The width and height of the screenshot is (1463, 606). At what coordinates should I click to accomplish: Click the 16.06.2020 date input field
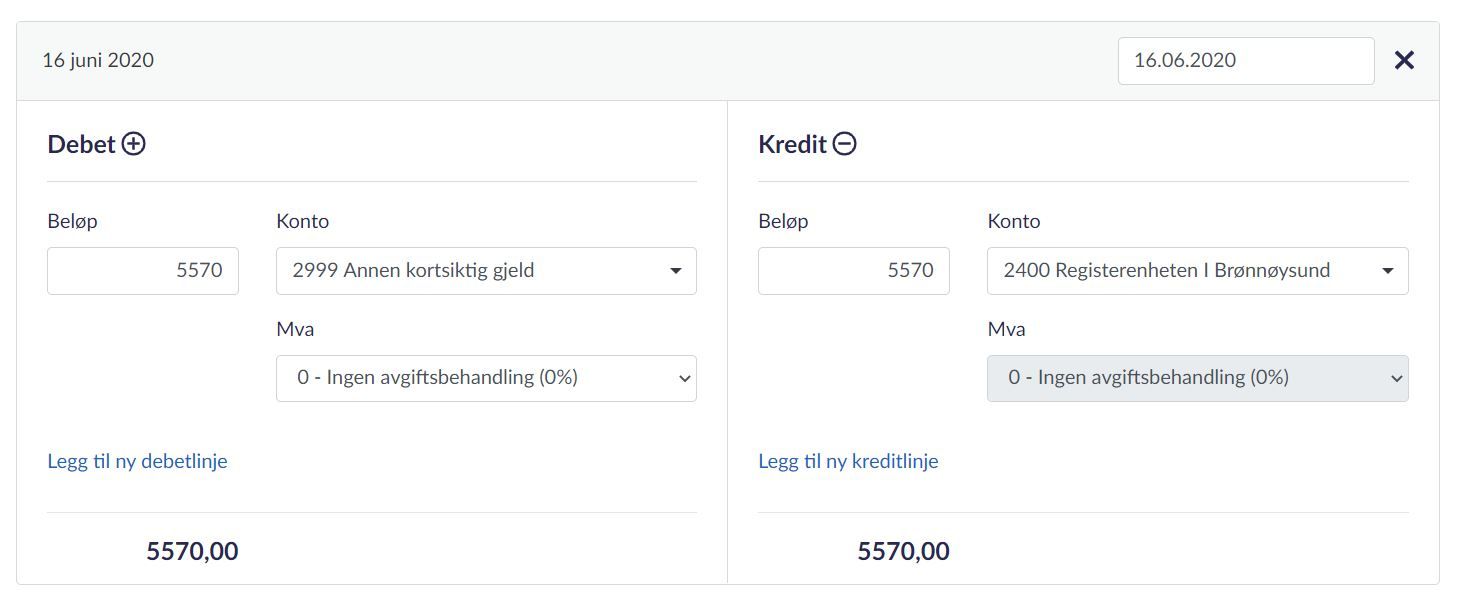pyautogui.click(x=1245, y=61)
